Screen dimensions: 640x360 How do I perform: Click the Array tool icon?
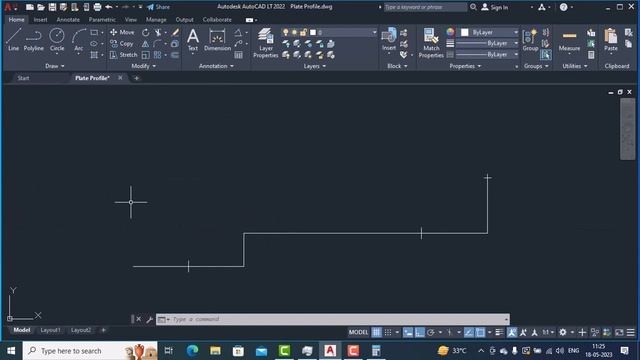click(158, 55)
